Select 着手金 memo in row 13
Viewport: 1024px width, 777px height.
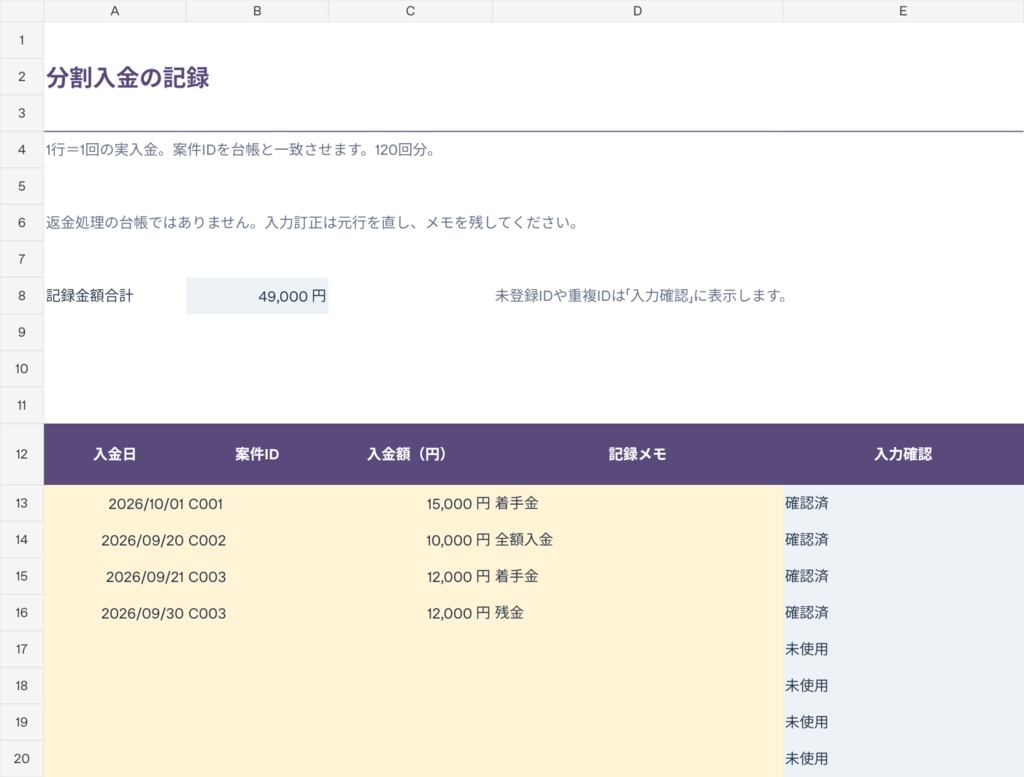pyautogui.click(x=637, y=503)
